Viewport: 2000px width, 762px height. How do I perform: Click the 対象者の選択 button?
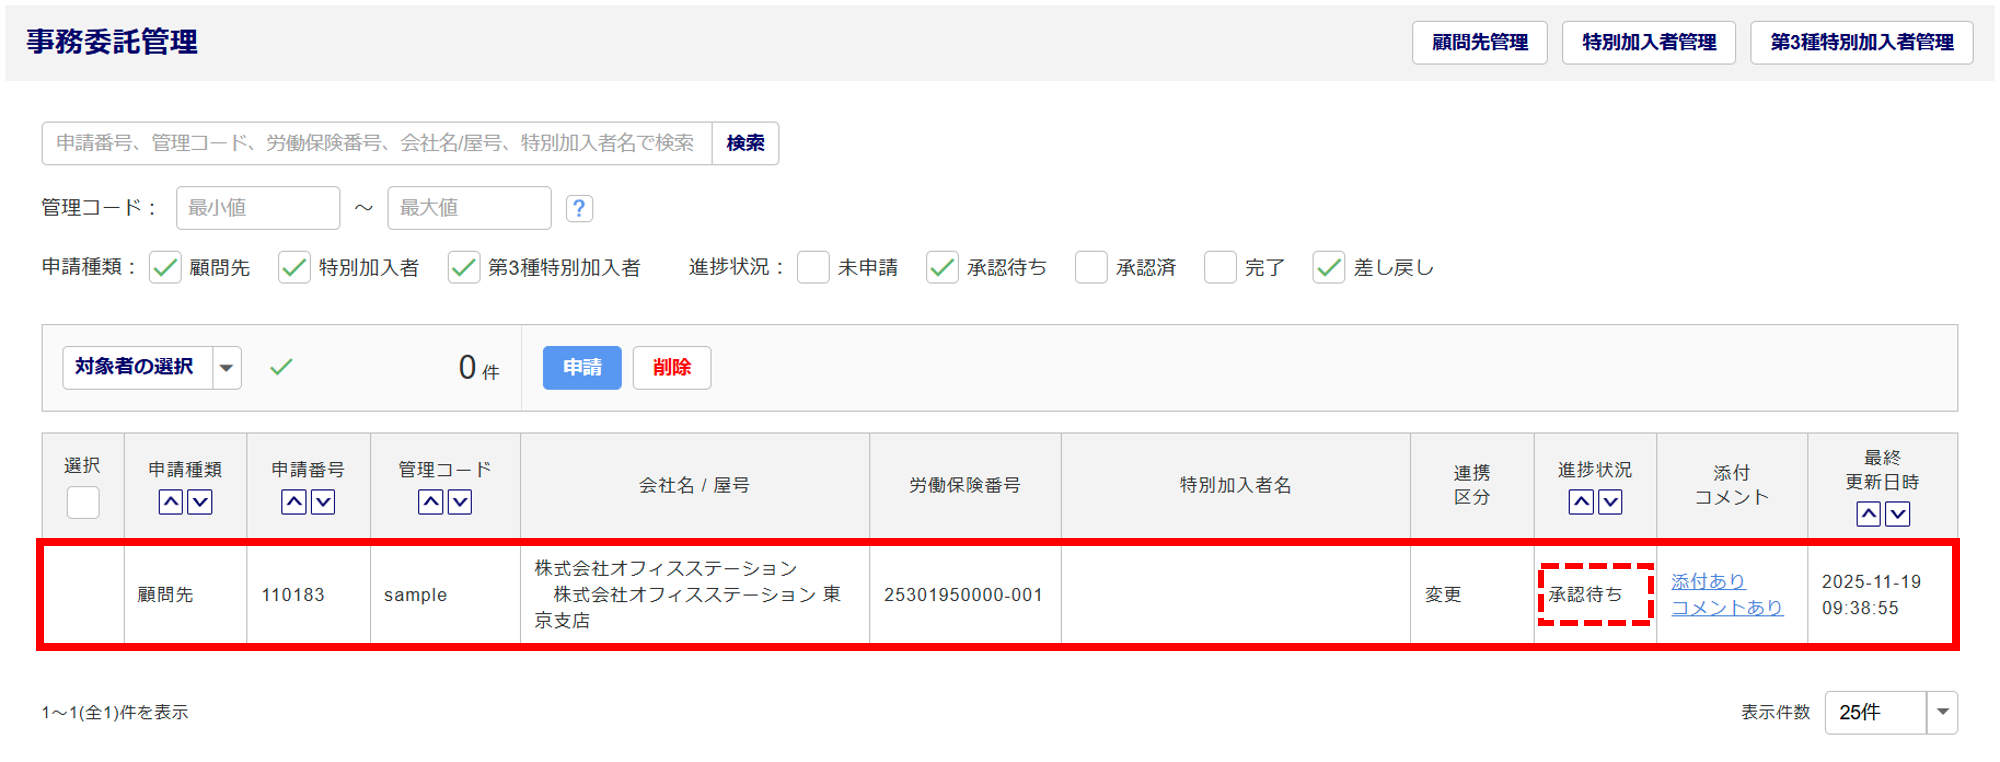(137, 368)
